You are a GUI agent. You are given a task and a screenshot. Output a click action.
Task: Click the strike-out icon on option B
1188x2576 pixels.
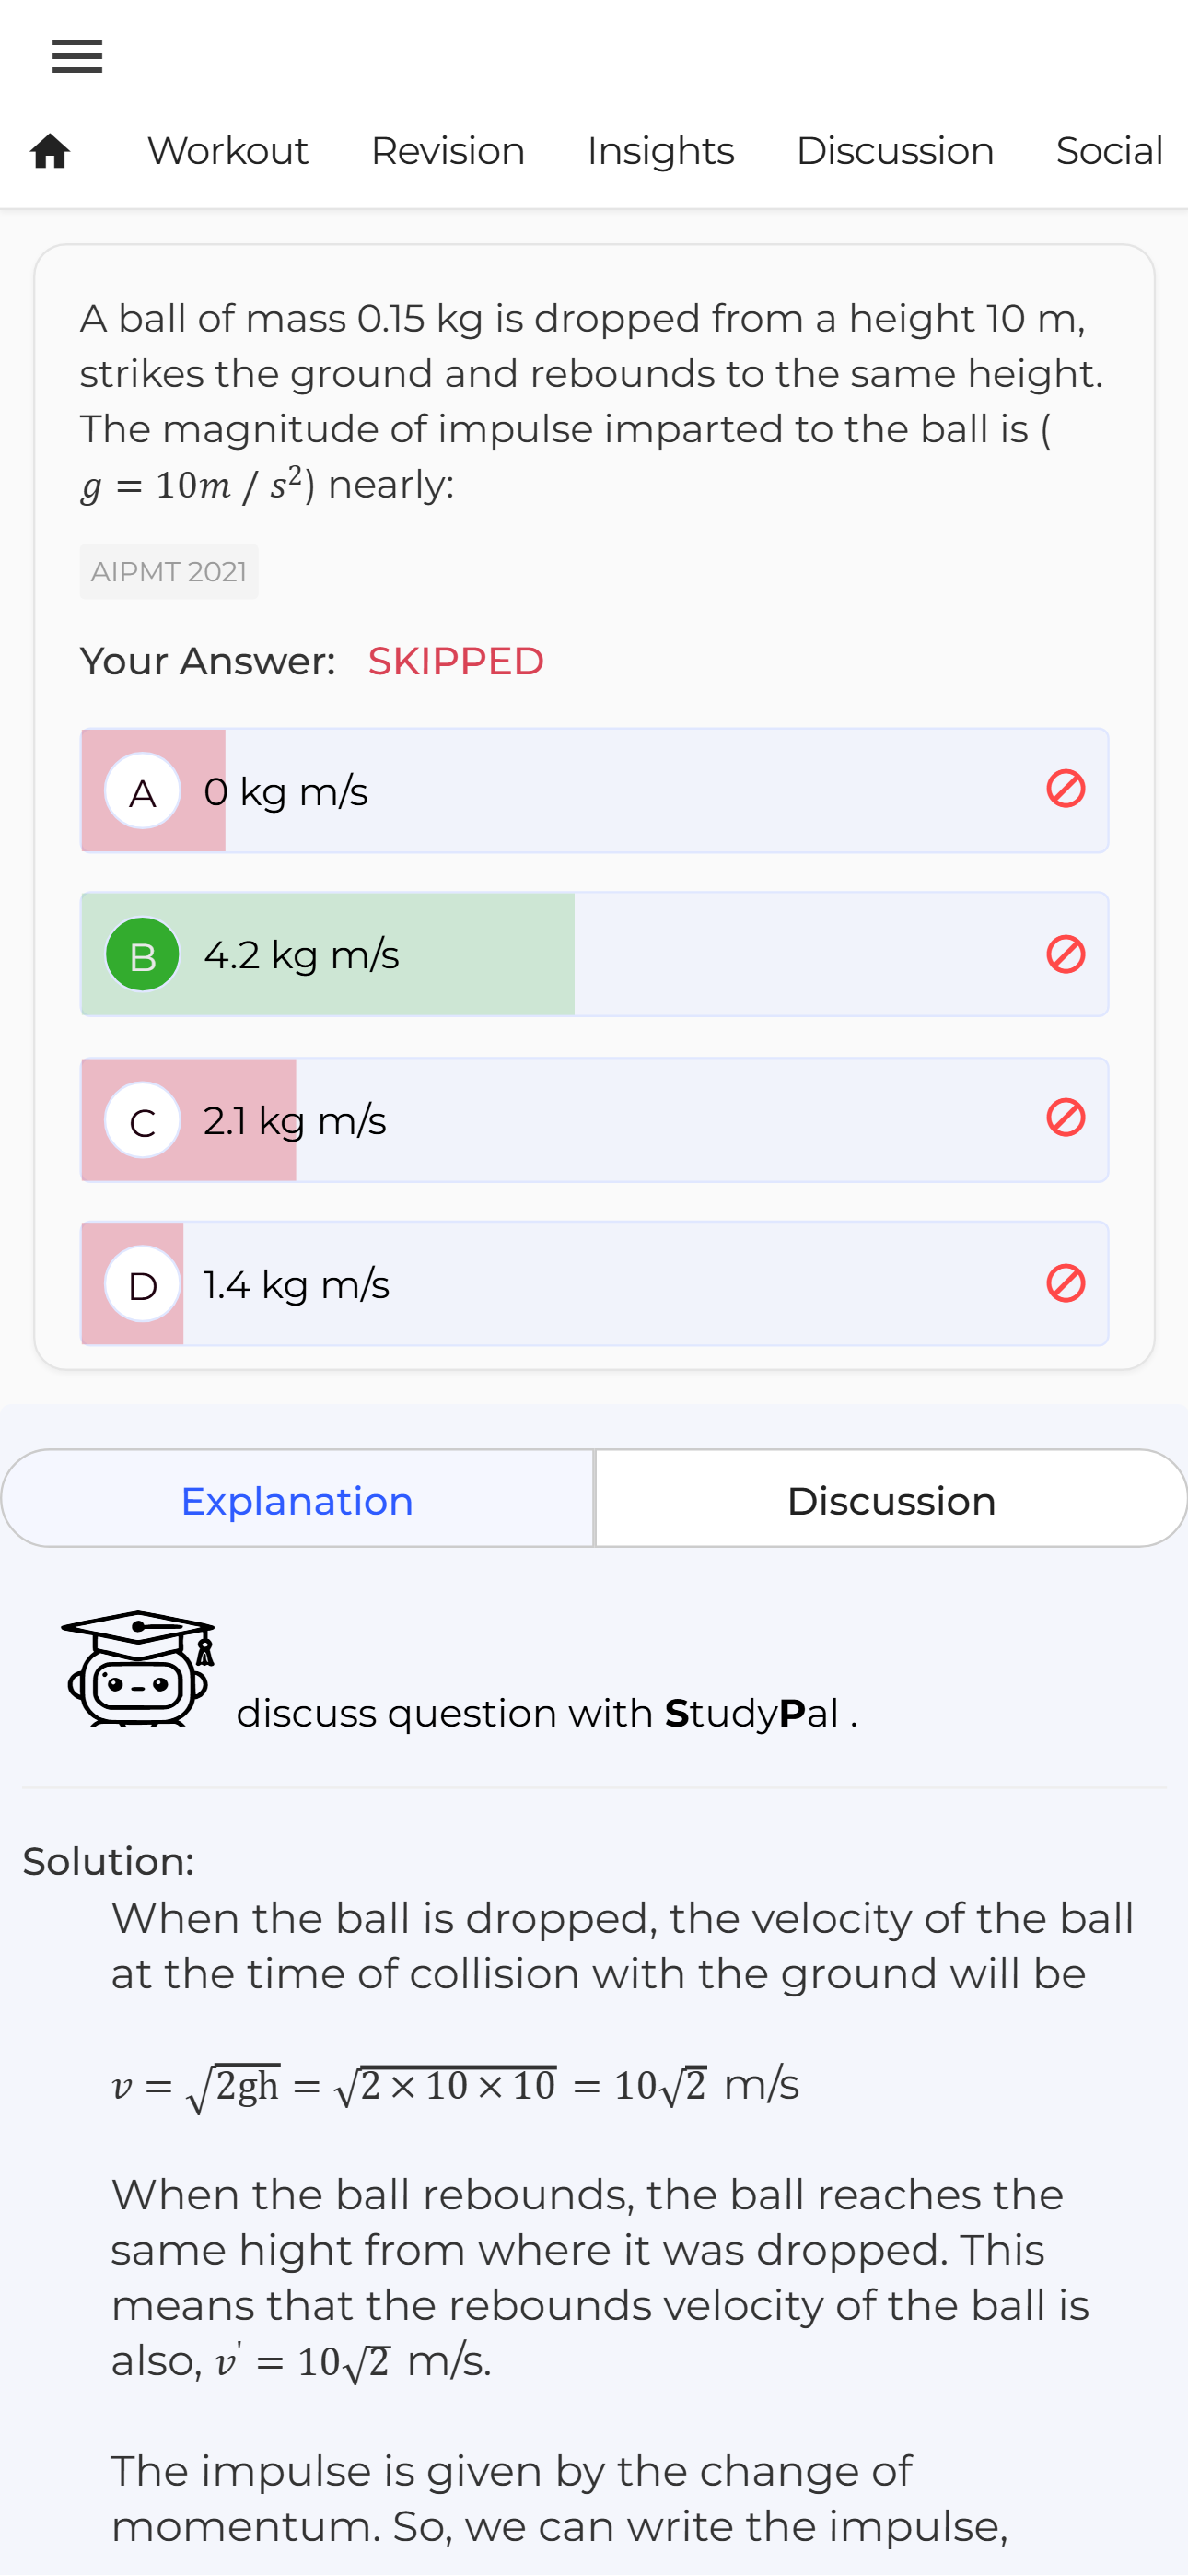[x=1065, y=954]
